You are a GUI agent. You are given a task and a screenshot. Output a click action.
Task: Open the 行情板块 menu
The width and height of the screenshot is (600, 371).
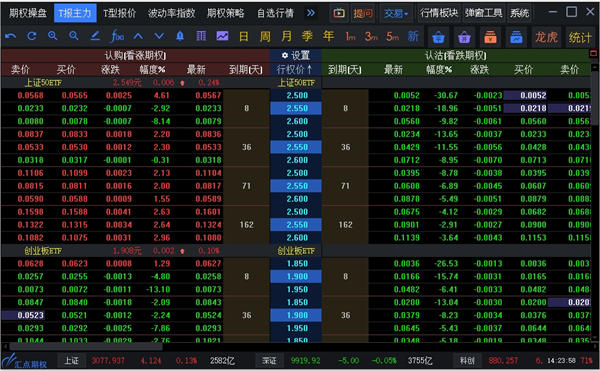coord(439,13)
